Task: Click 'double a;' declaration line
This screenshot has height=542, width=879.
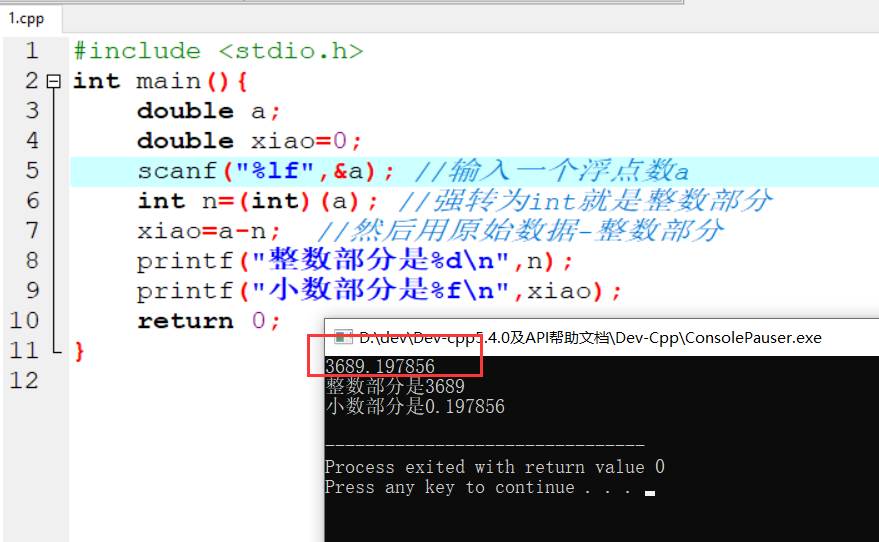Action: click(x=209, y=112)
